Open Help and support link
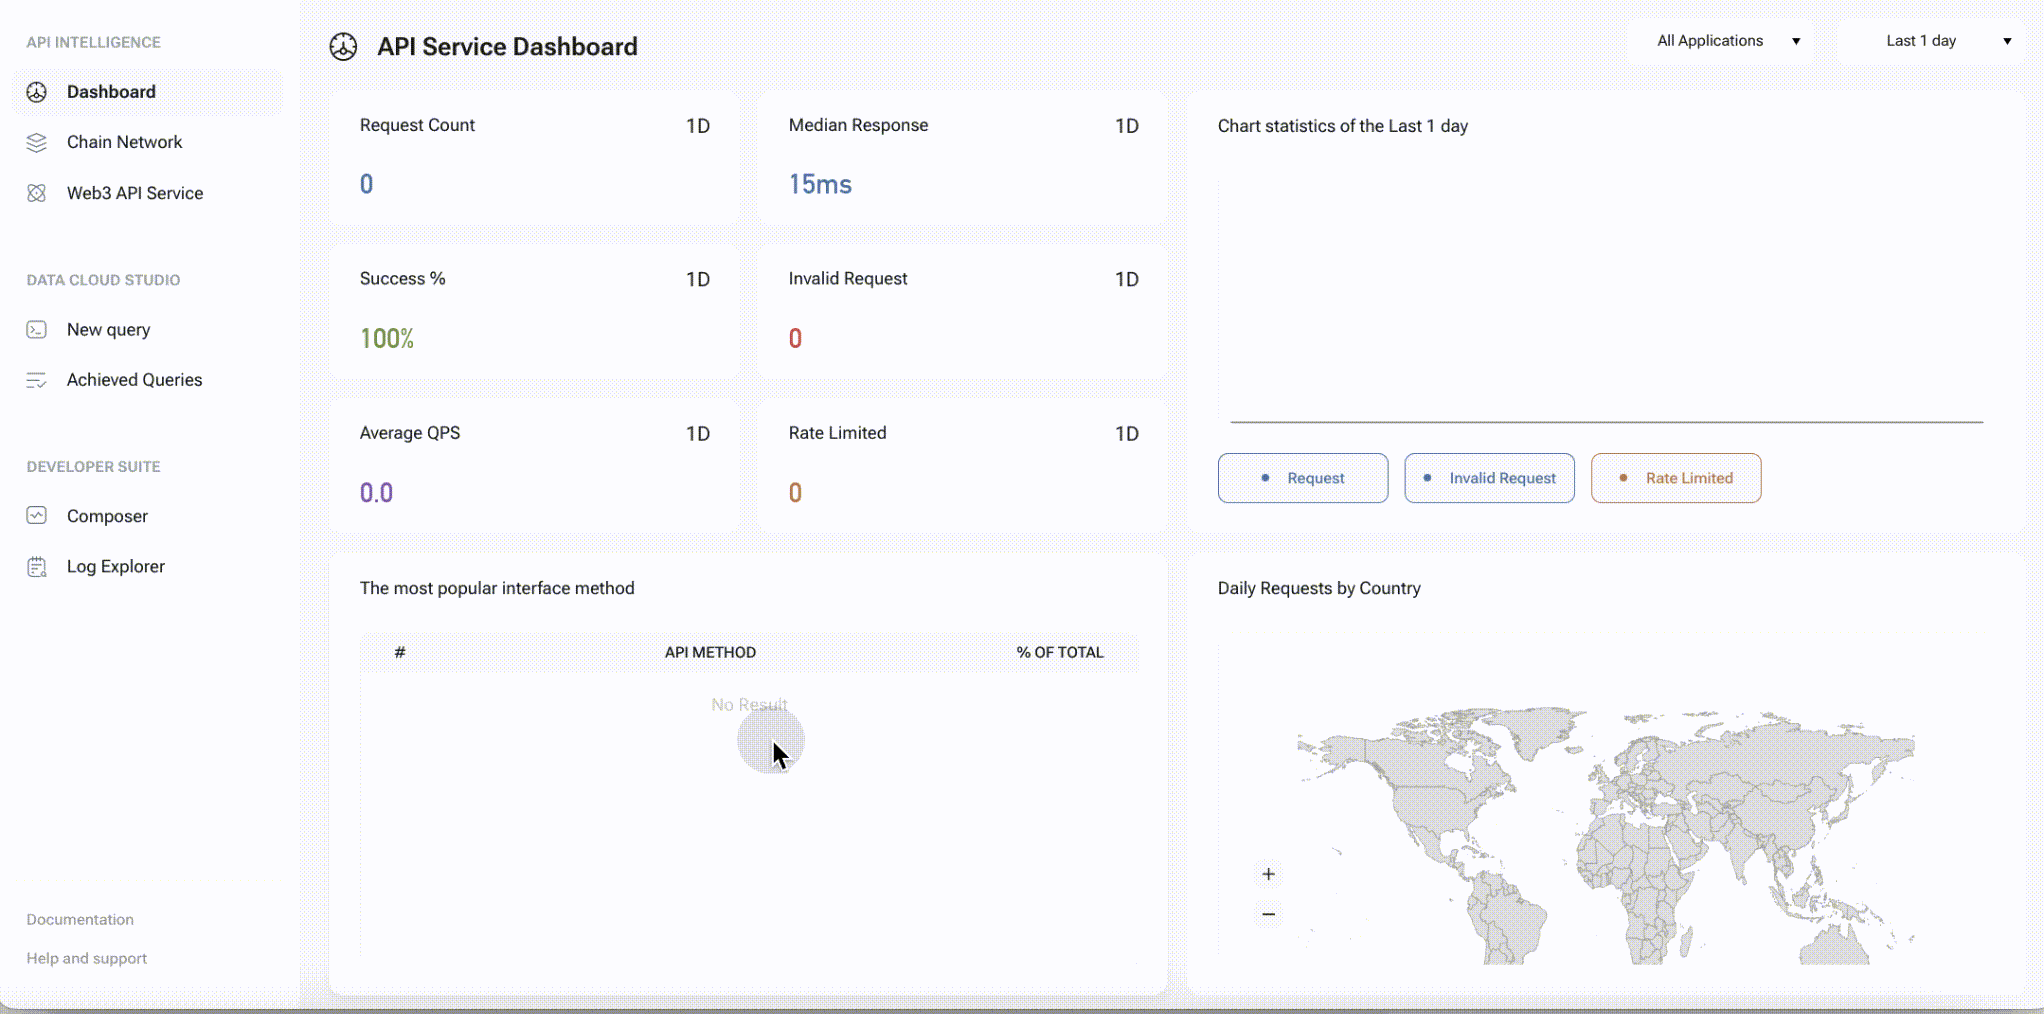The width and height of the screenshot is (2044, 1014). click(x=87, y=958)
